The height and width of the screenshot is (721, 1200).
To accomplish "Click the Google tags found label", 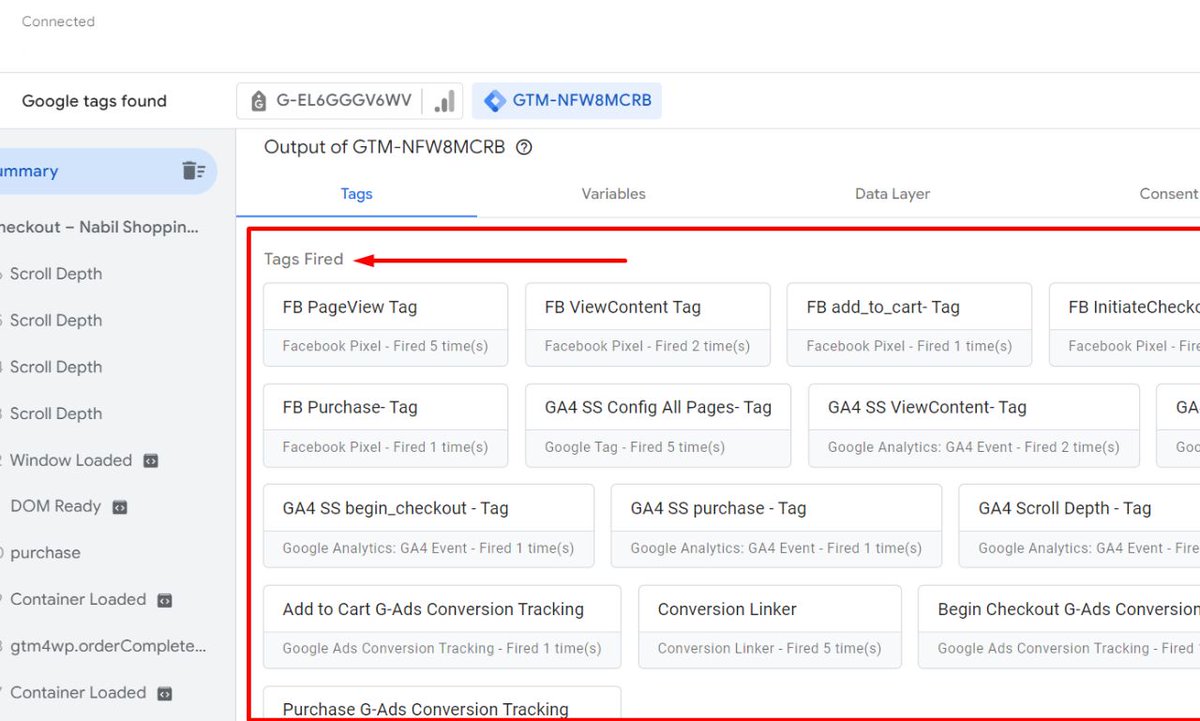I will [94, 101].
